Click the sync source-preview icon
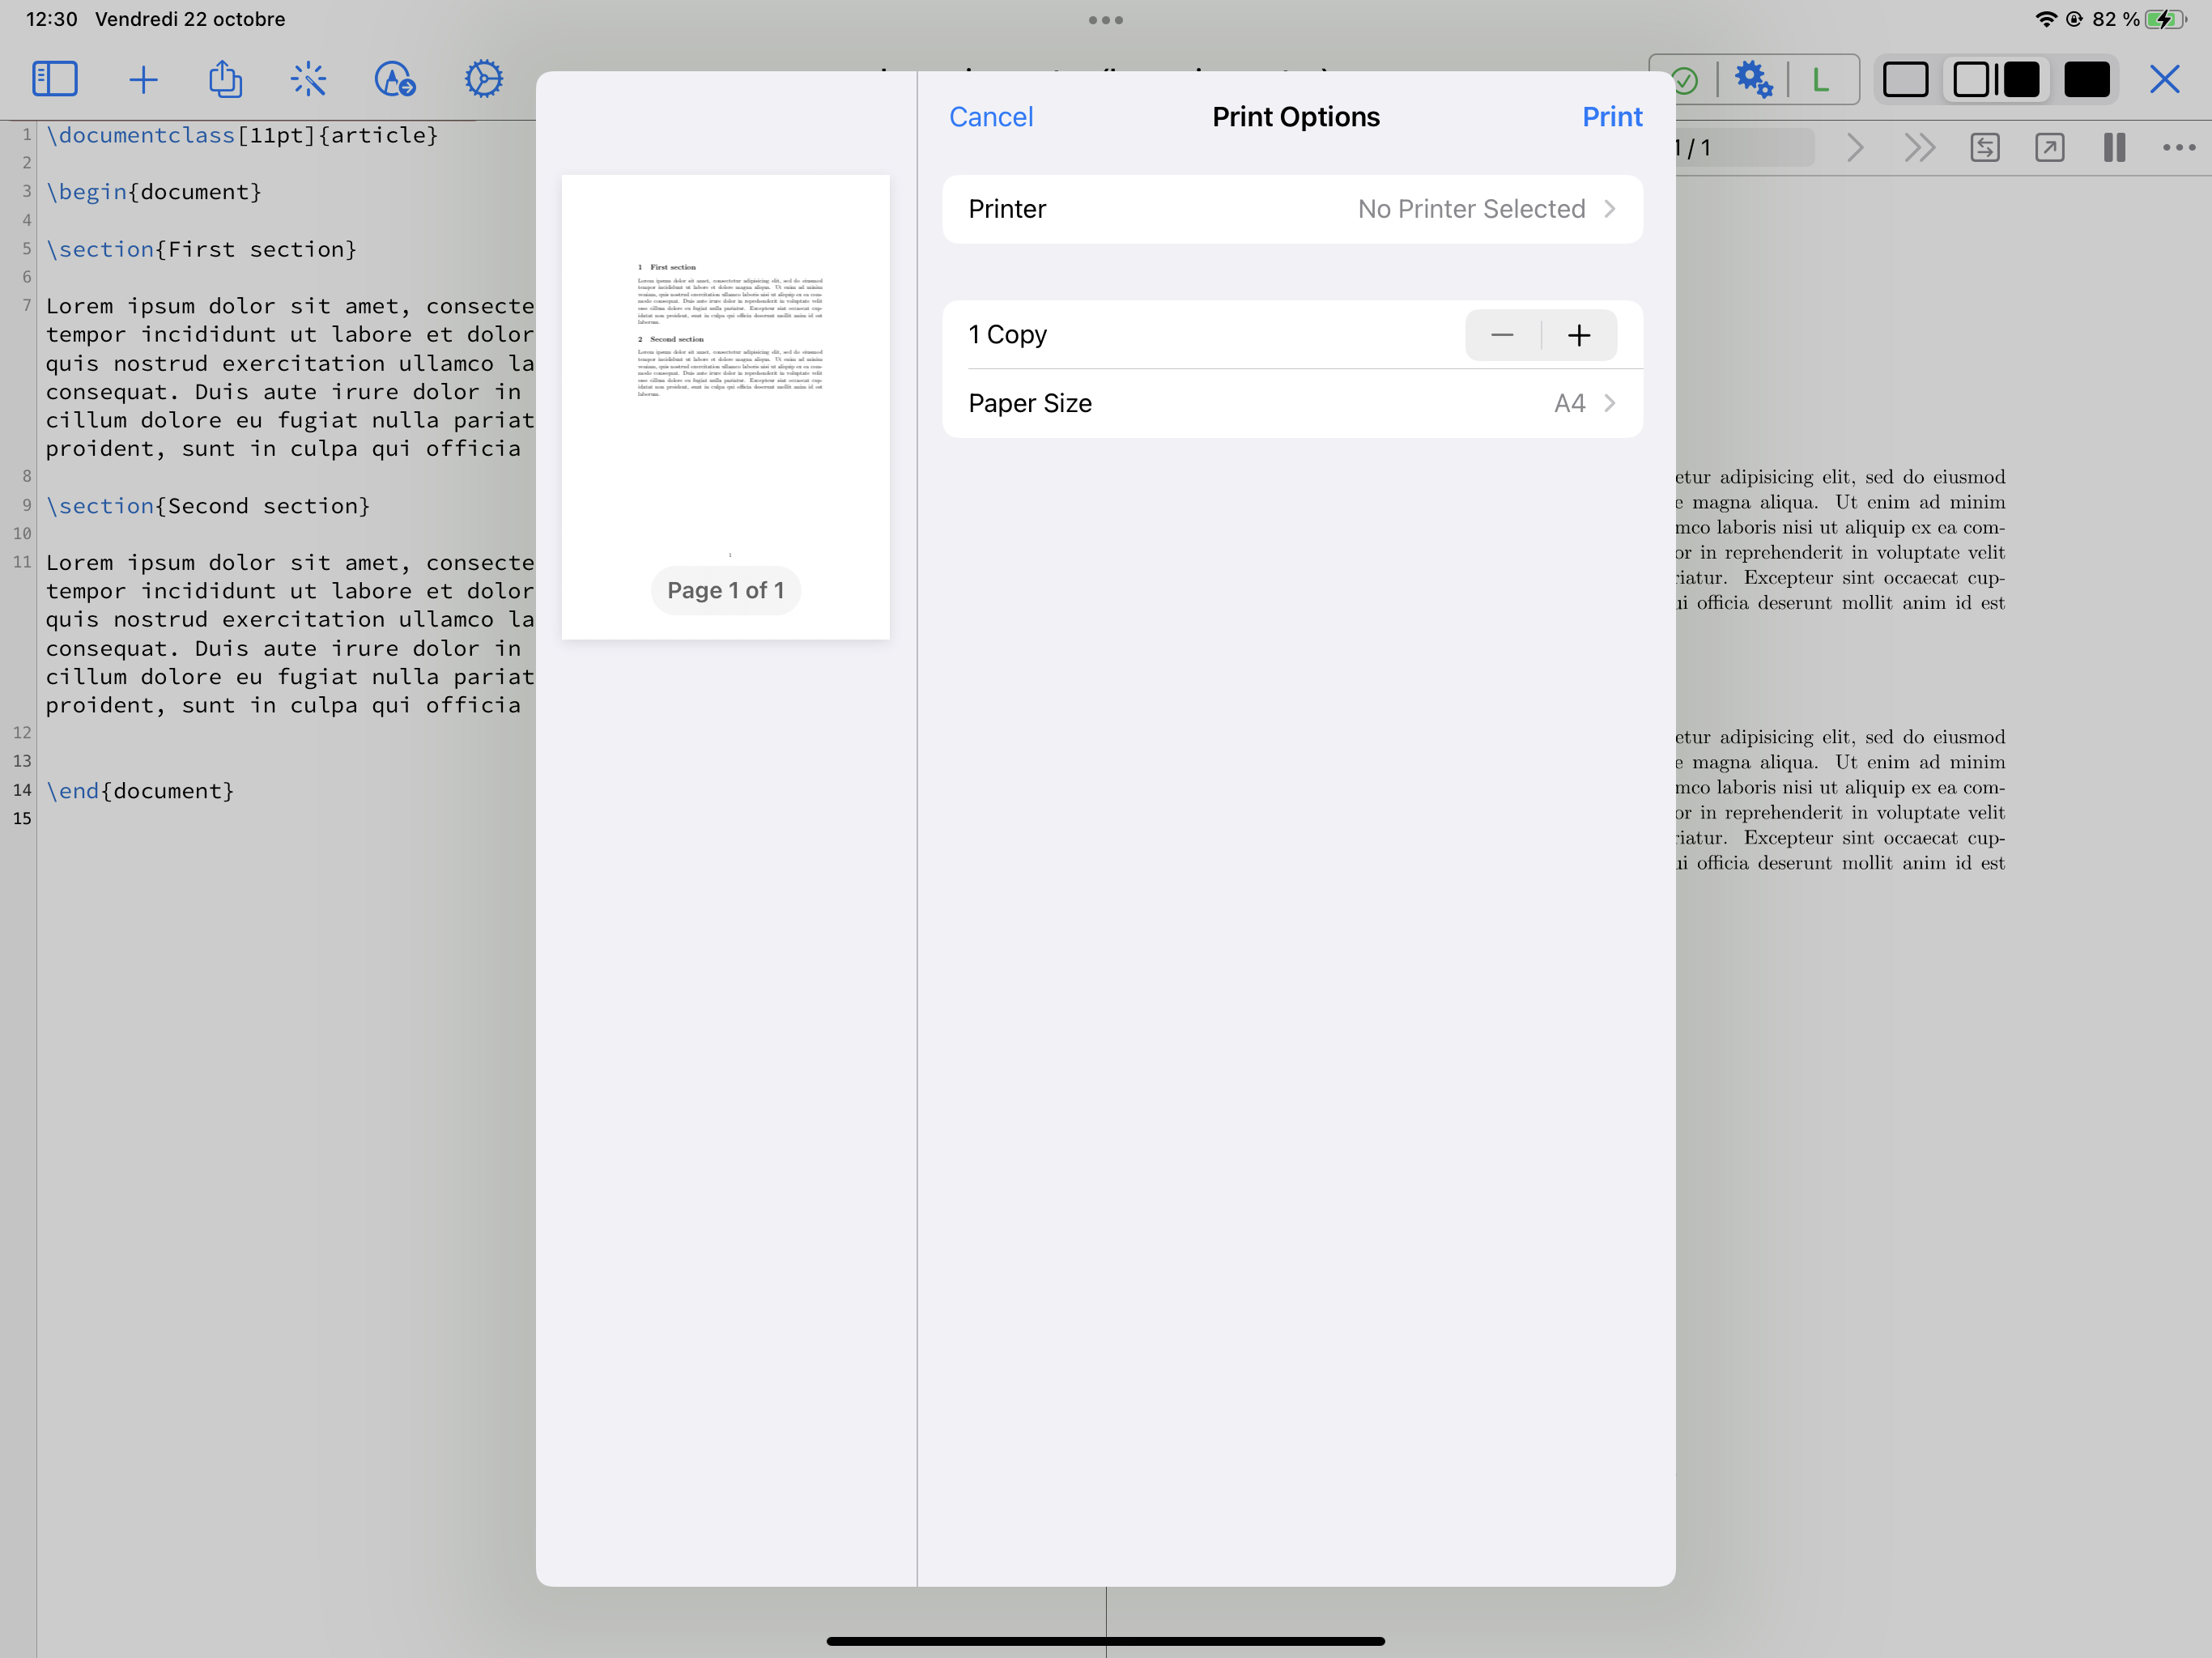The height and width of the screenshot is (1658, 2212). tap(1985, 148)
